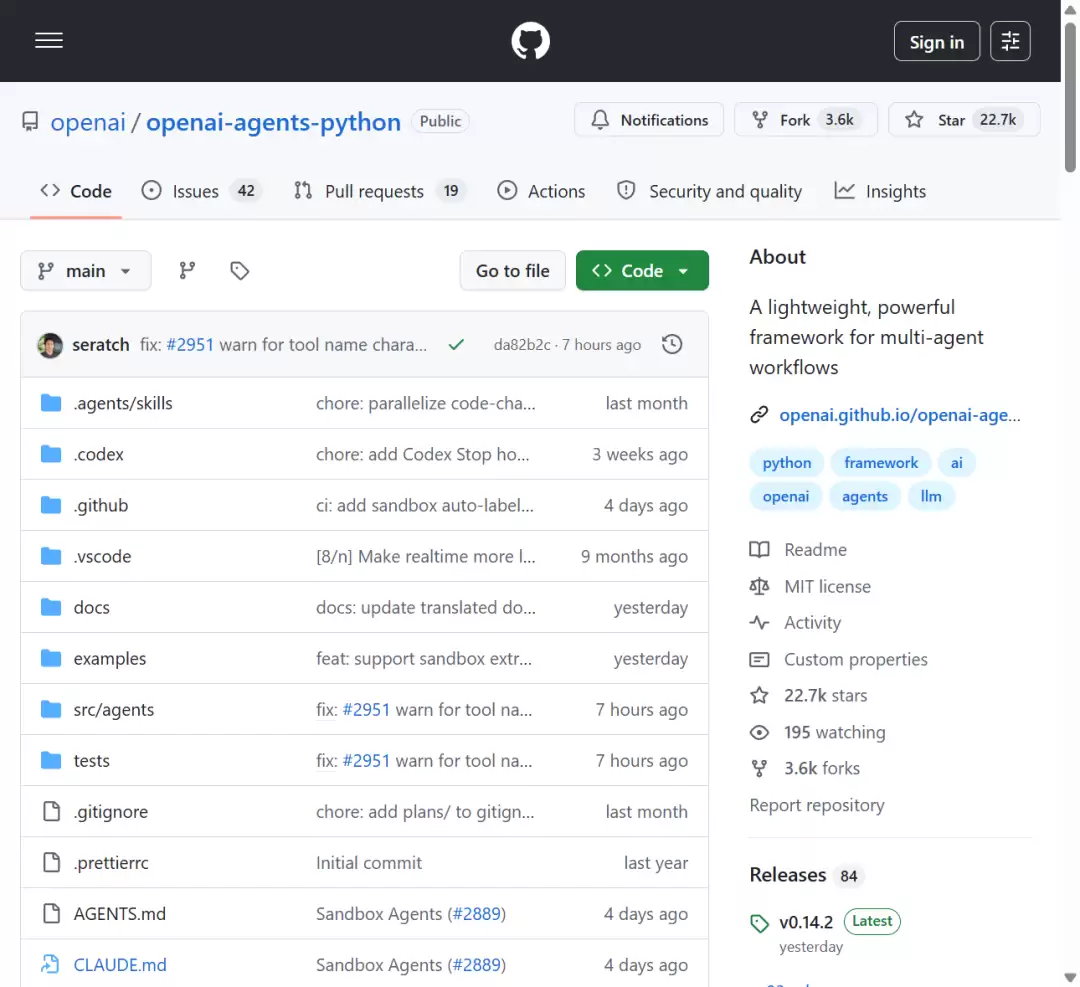Select the python topic tag
The image size is (1080, 987).
pyautogui.click(x=787, y=463)
